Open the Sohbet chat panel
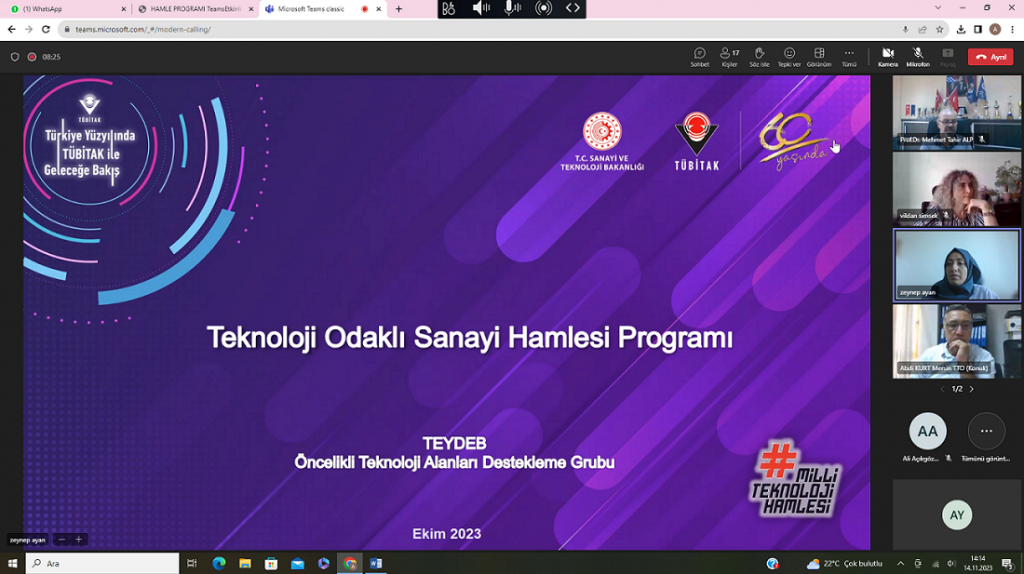1024x574 pixels. [x=699, y=56]
